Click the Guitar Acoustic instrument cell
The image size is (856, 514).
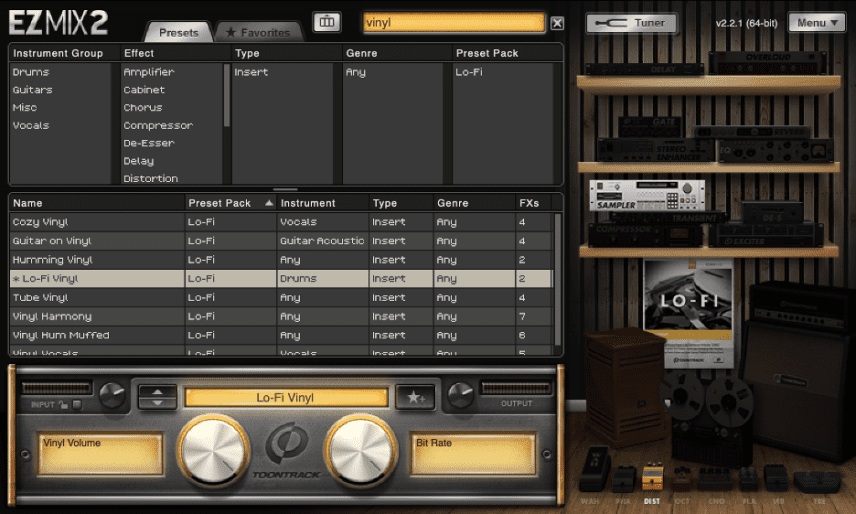pyautogui.click(x=322, y=241)
